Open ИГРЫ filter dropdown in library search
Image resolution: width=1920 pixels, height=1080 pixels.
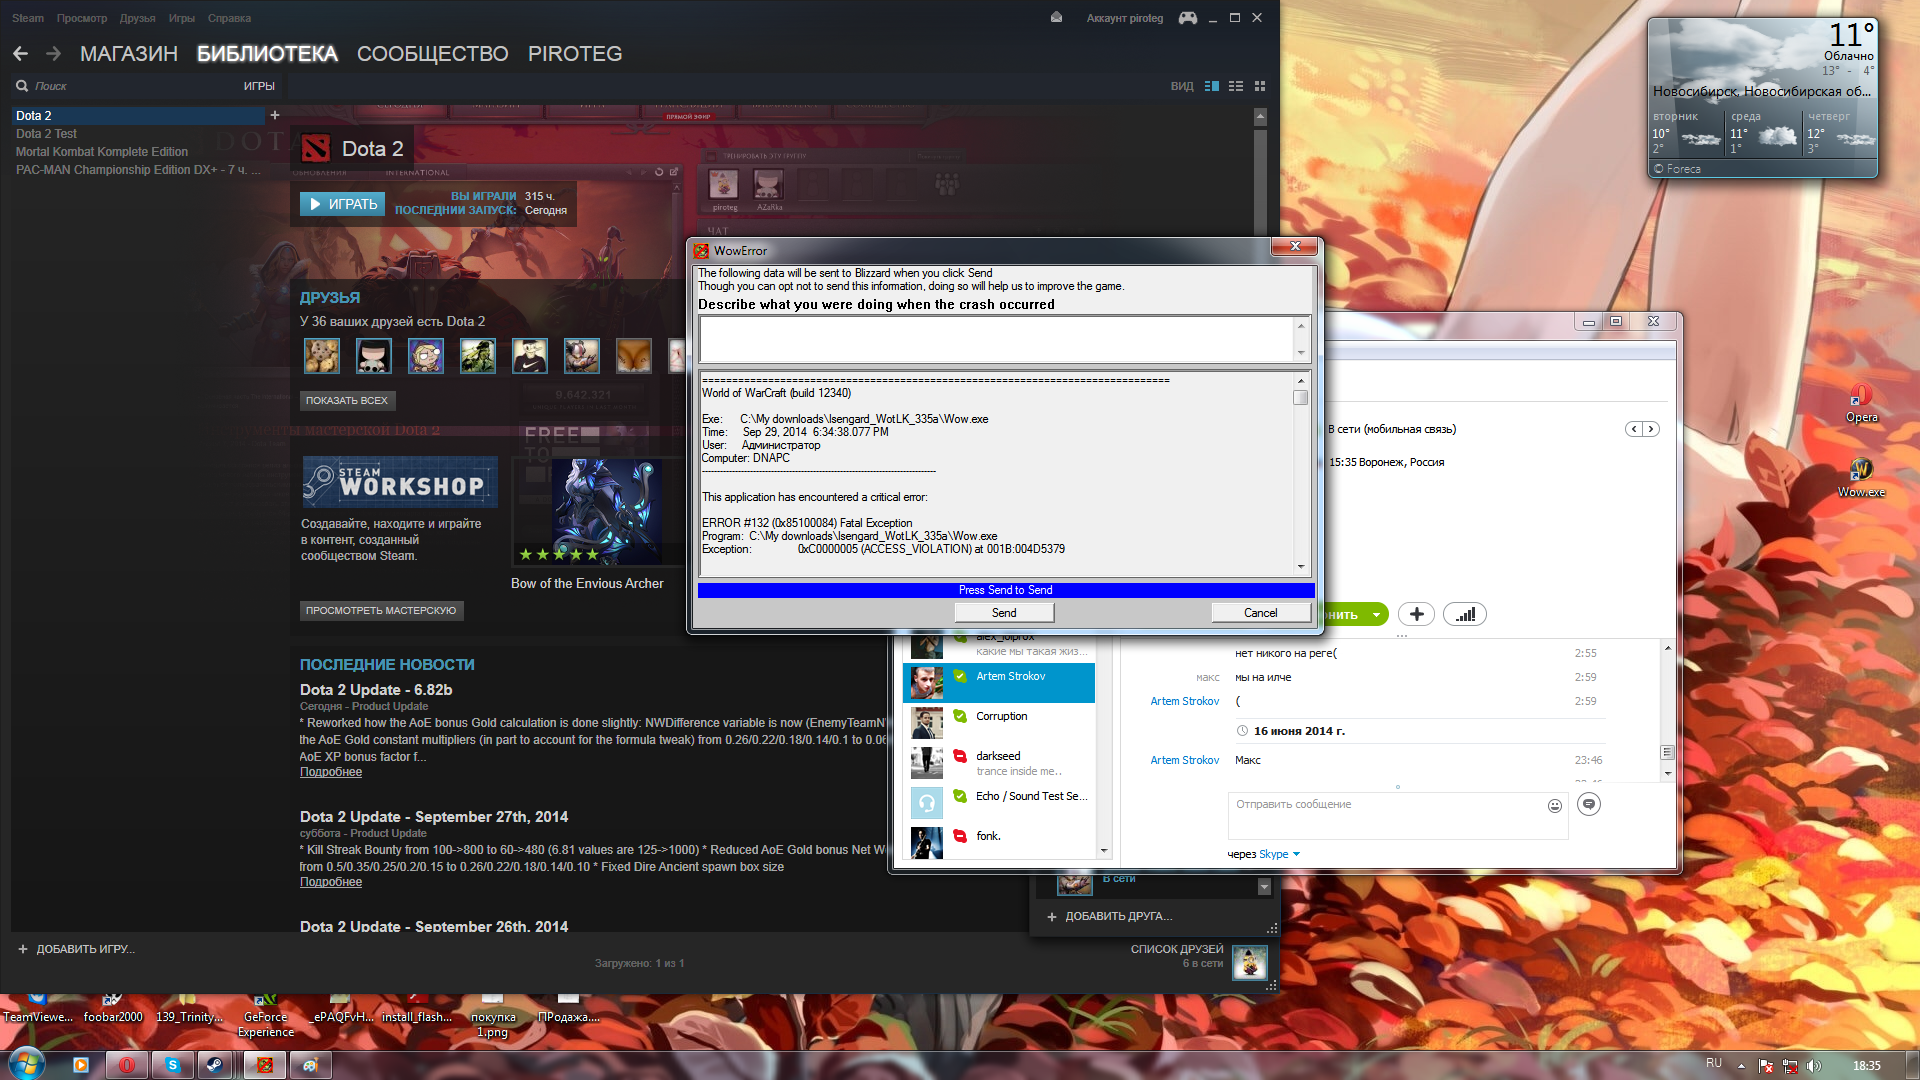pos(259,86)
